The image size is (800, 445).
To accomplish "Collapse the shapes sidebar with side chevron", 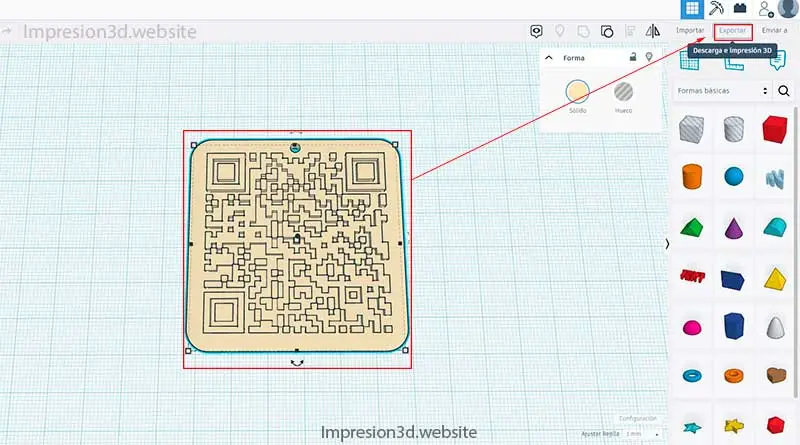I will (667, 244).
